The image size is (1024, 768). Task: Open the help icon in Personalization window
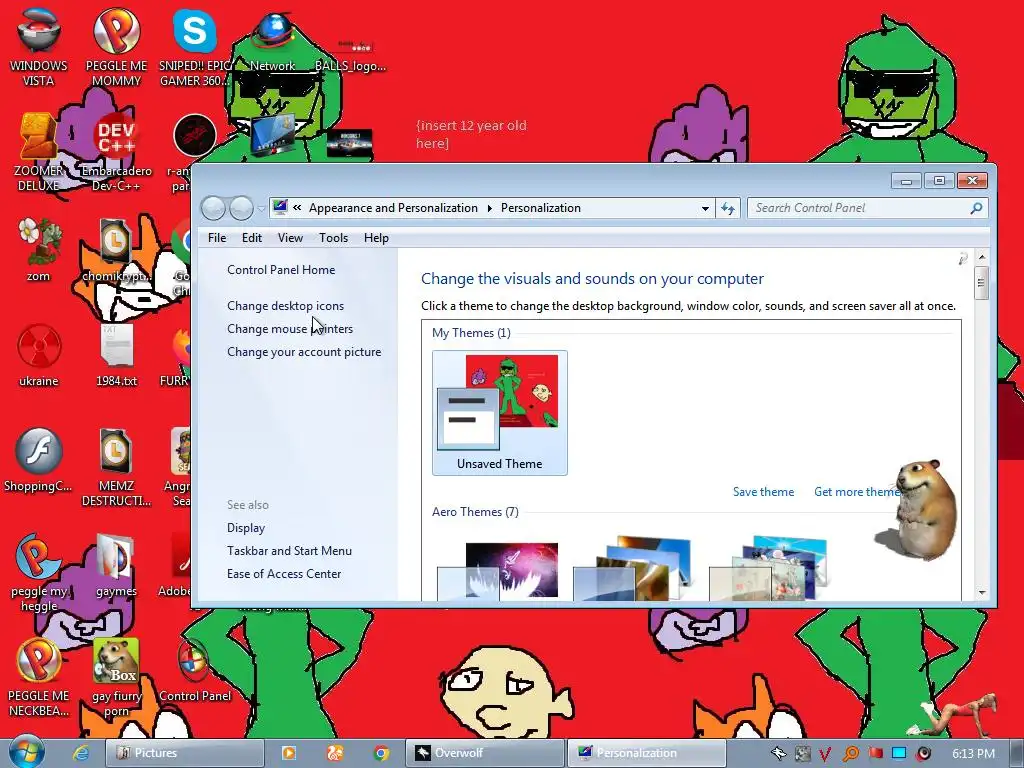[963, 259]
